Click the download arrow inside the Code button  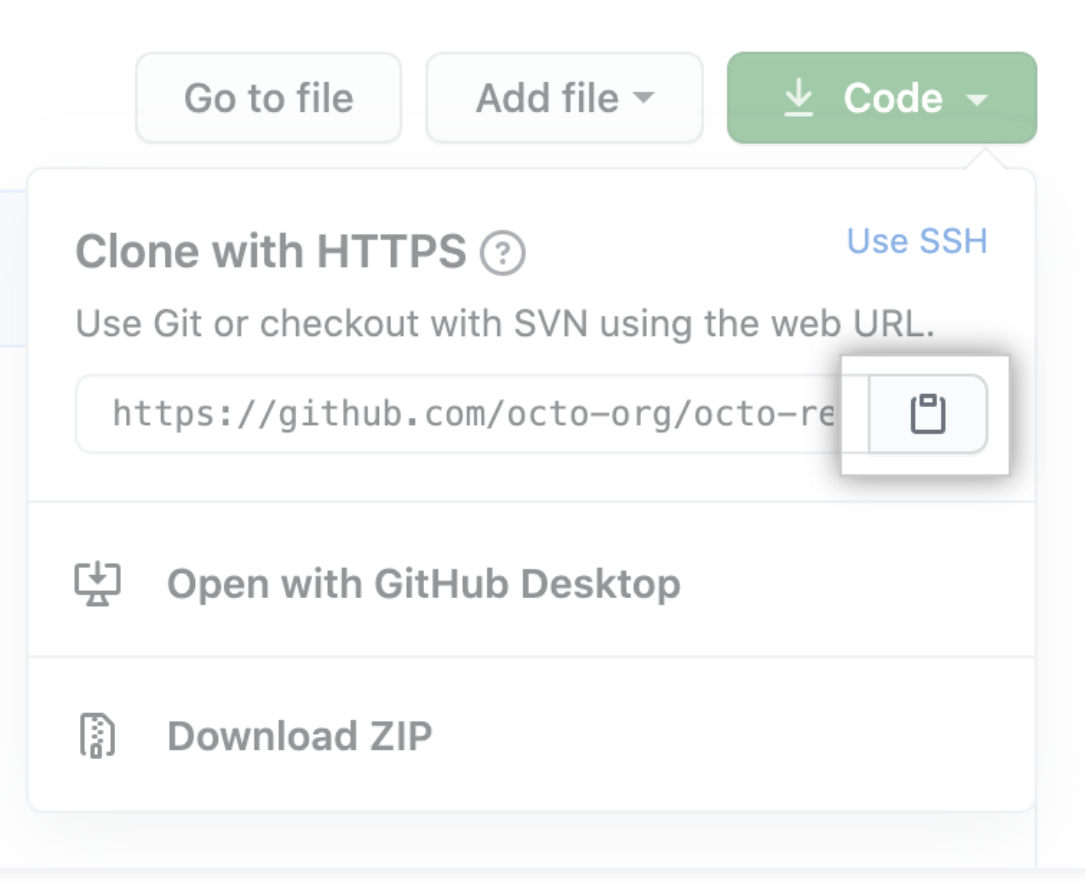pos(800,97)
